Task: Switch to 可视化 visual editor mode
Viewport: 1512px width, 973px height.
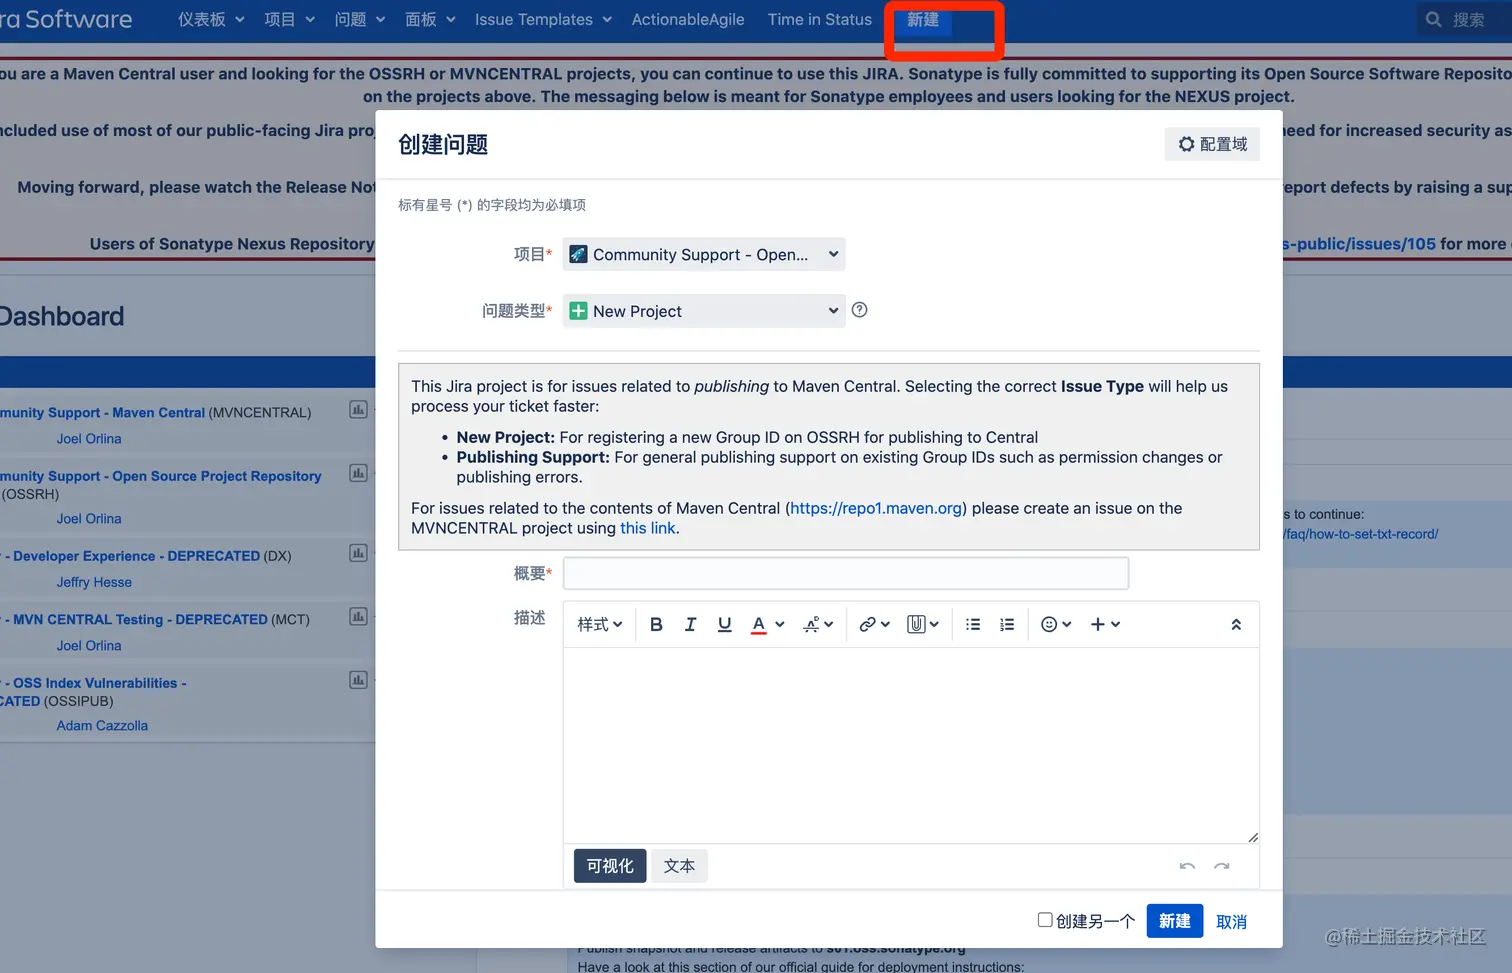Action: [x=610, y=866]
